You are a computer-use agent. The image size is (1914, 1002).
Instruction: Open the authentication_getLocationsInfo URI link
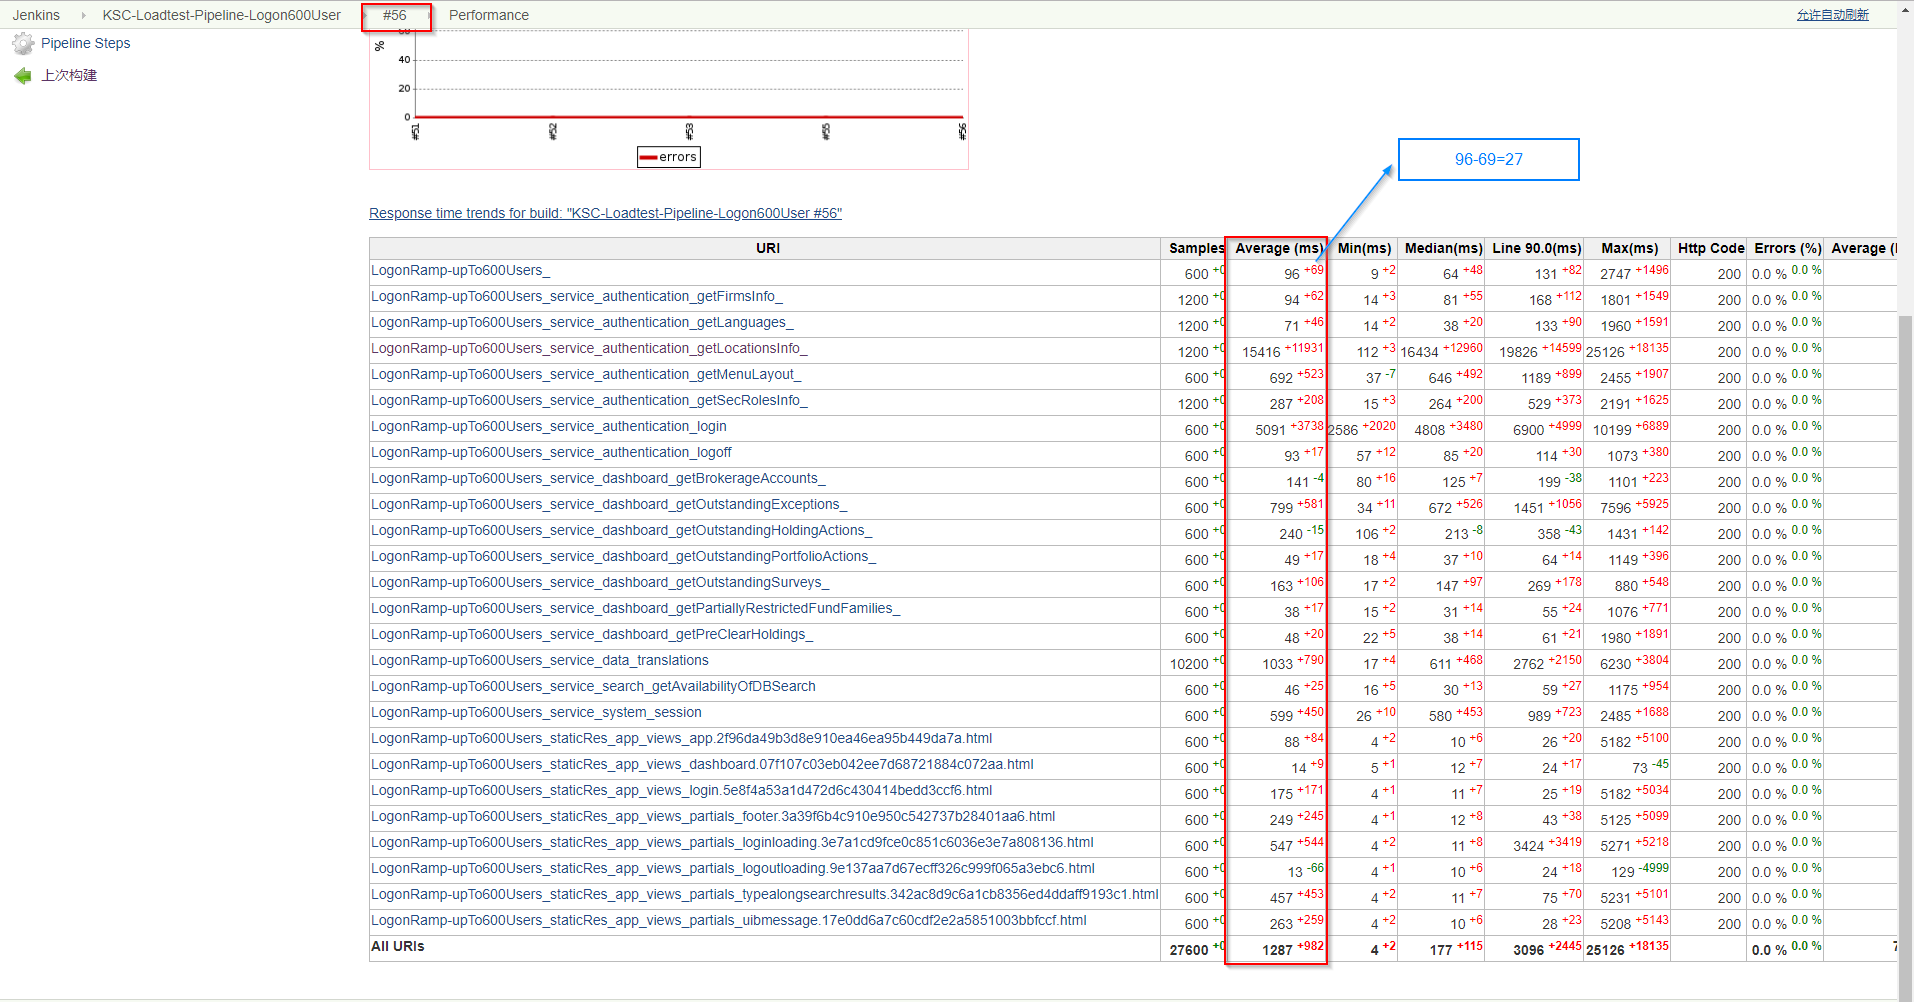point(588,349)
